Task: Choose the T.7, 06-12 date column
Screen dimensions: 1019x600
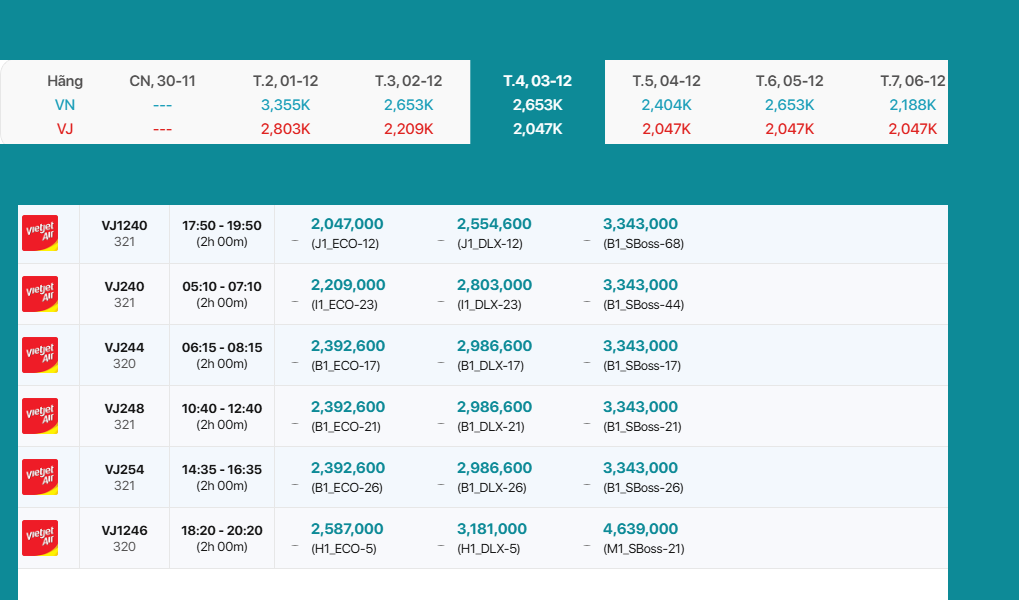Action: 912,81
